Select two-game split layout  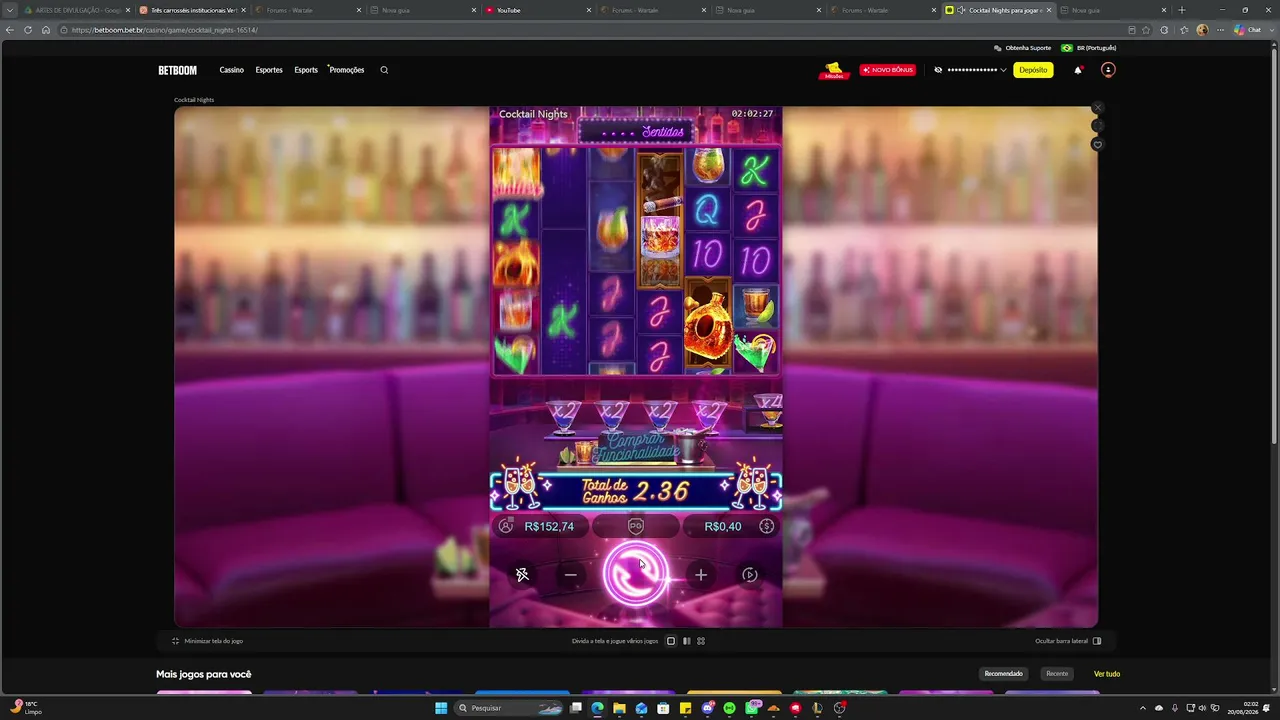[x=686, y=641]
